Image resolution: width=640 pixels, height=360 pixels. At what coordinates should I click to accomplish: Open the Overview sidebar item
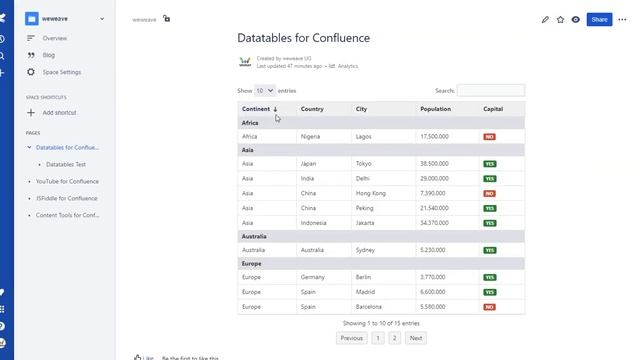tap(55, 38)
